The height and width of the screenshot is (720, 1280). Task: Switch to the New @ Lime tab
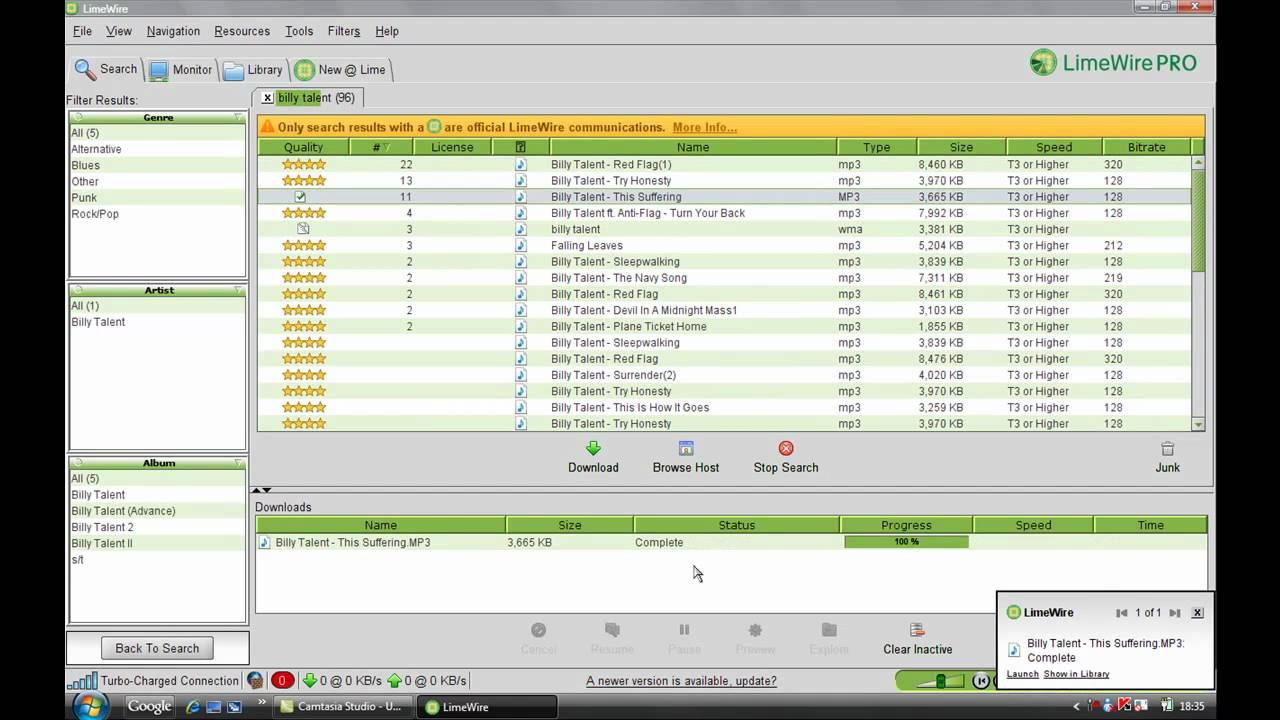340,70
